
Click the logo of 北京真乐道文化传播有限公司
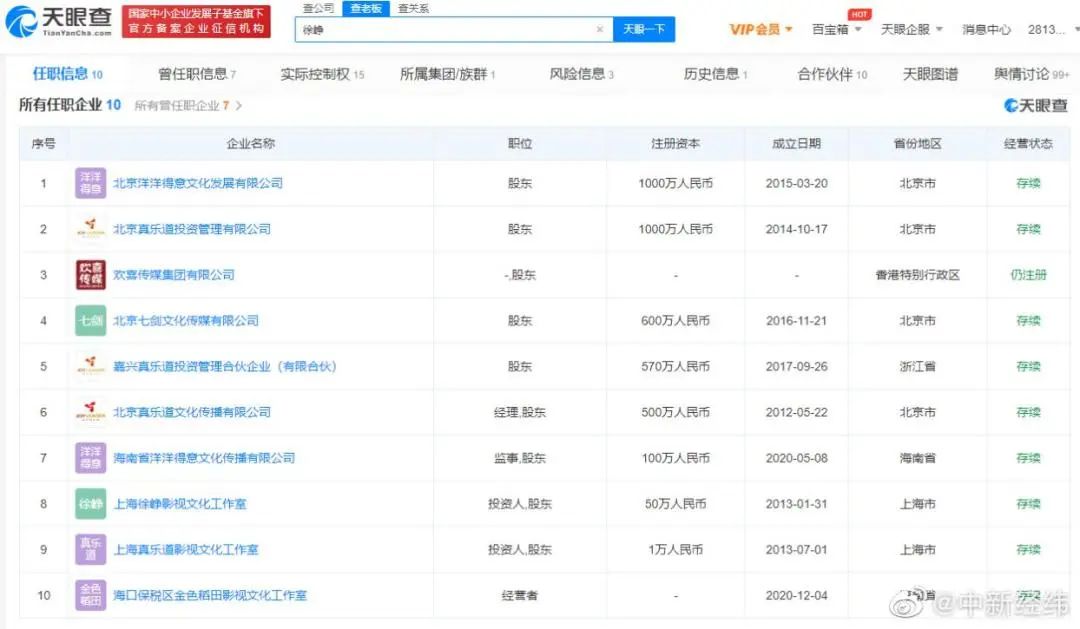90,412
